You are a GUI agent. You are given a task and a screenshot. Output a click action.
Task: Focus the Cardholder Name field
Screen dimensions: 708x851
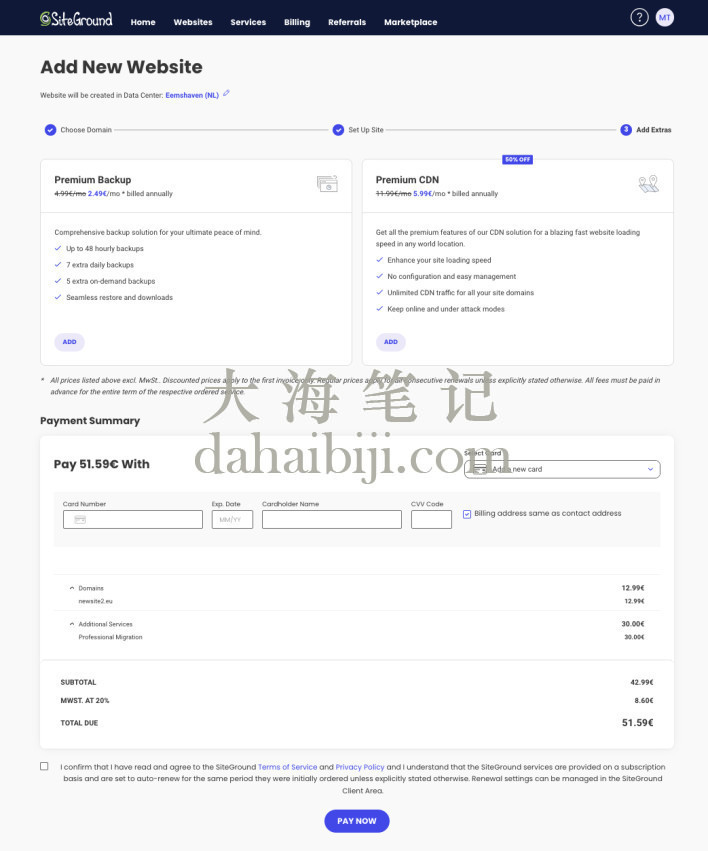click(x=332, y=519)
